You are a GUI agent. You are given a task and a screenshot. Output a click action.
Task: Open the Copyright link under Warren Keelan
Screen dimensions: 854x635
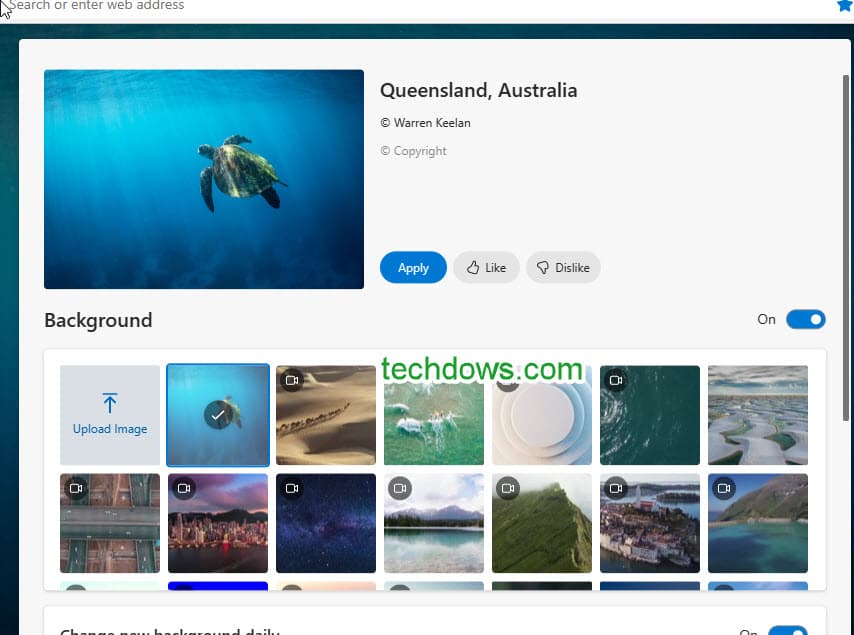click(413, 151)
